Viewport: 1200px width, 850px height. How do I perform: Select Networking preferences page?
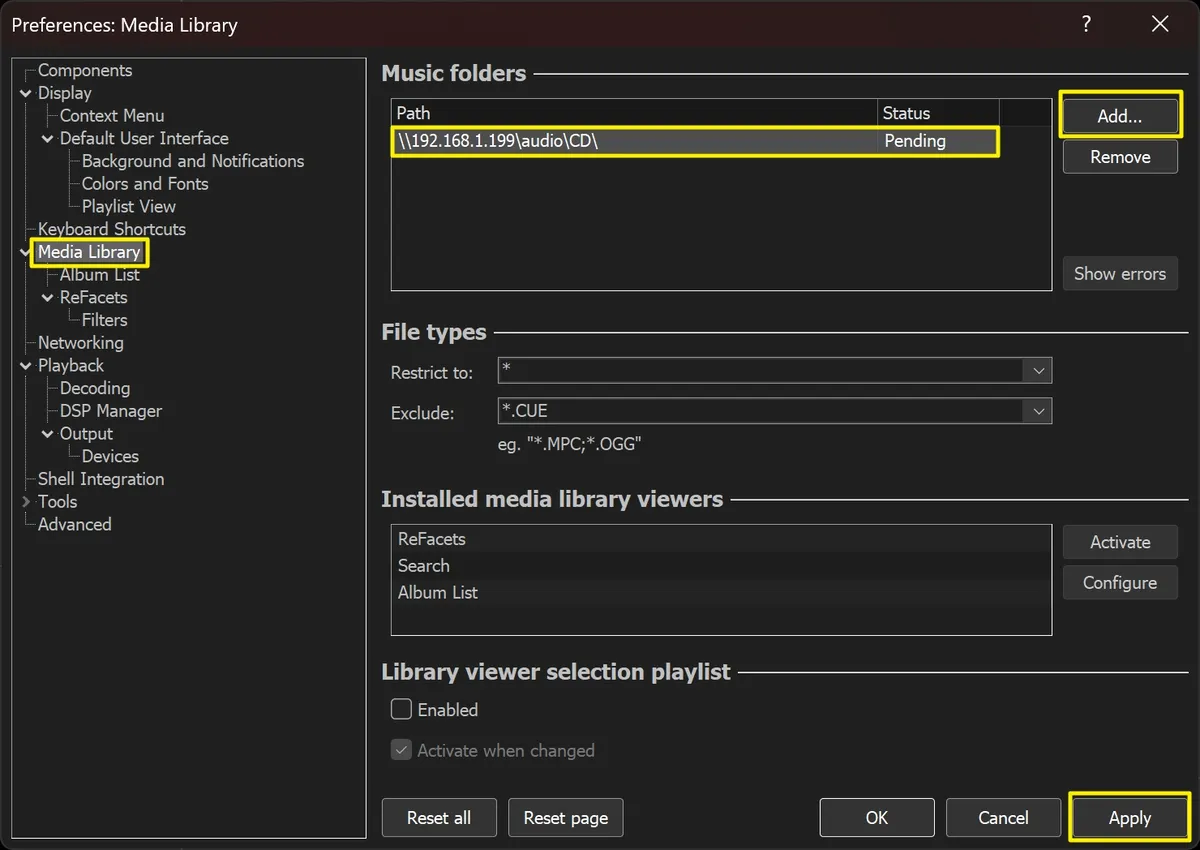pyautogui.click(x=81, y=343)
